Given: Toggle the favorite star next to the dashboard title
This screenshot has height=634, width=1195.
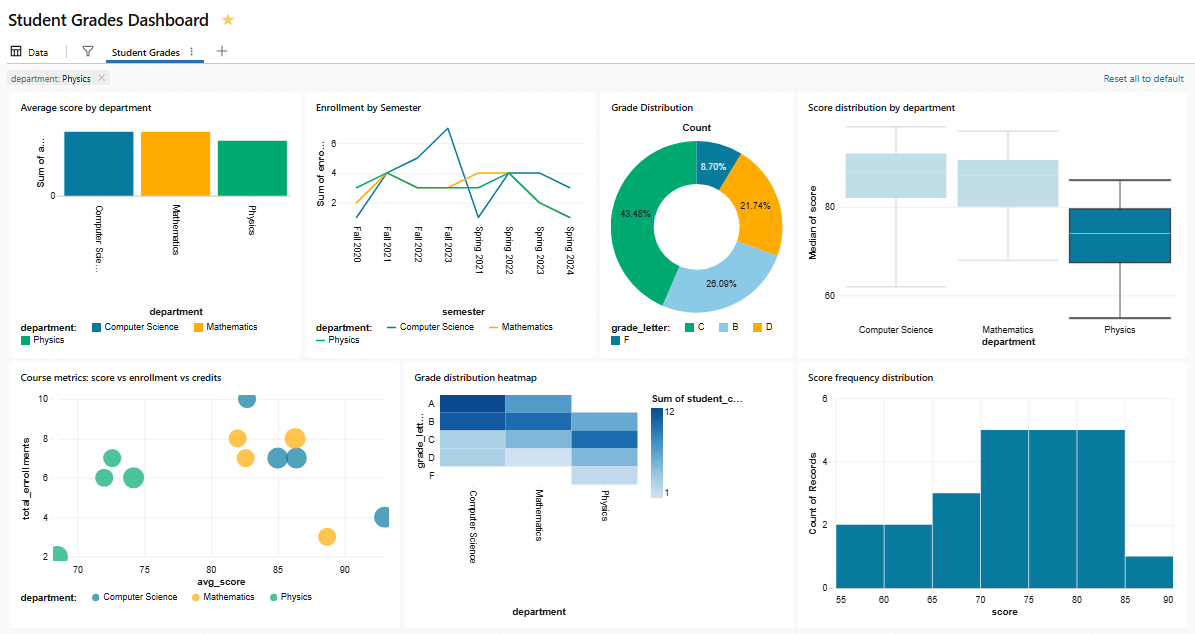Looking at the screenshot, I should click(227, 20).
